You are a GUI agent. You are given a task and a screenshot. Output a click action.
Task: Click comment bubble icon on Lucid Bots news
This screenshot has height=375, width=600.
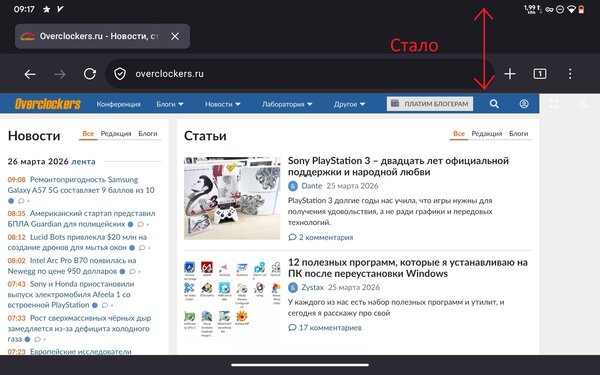click(142, 248)
